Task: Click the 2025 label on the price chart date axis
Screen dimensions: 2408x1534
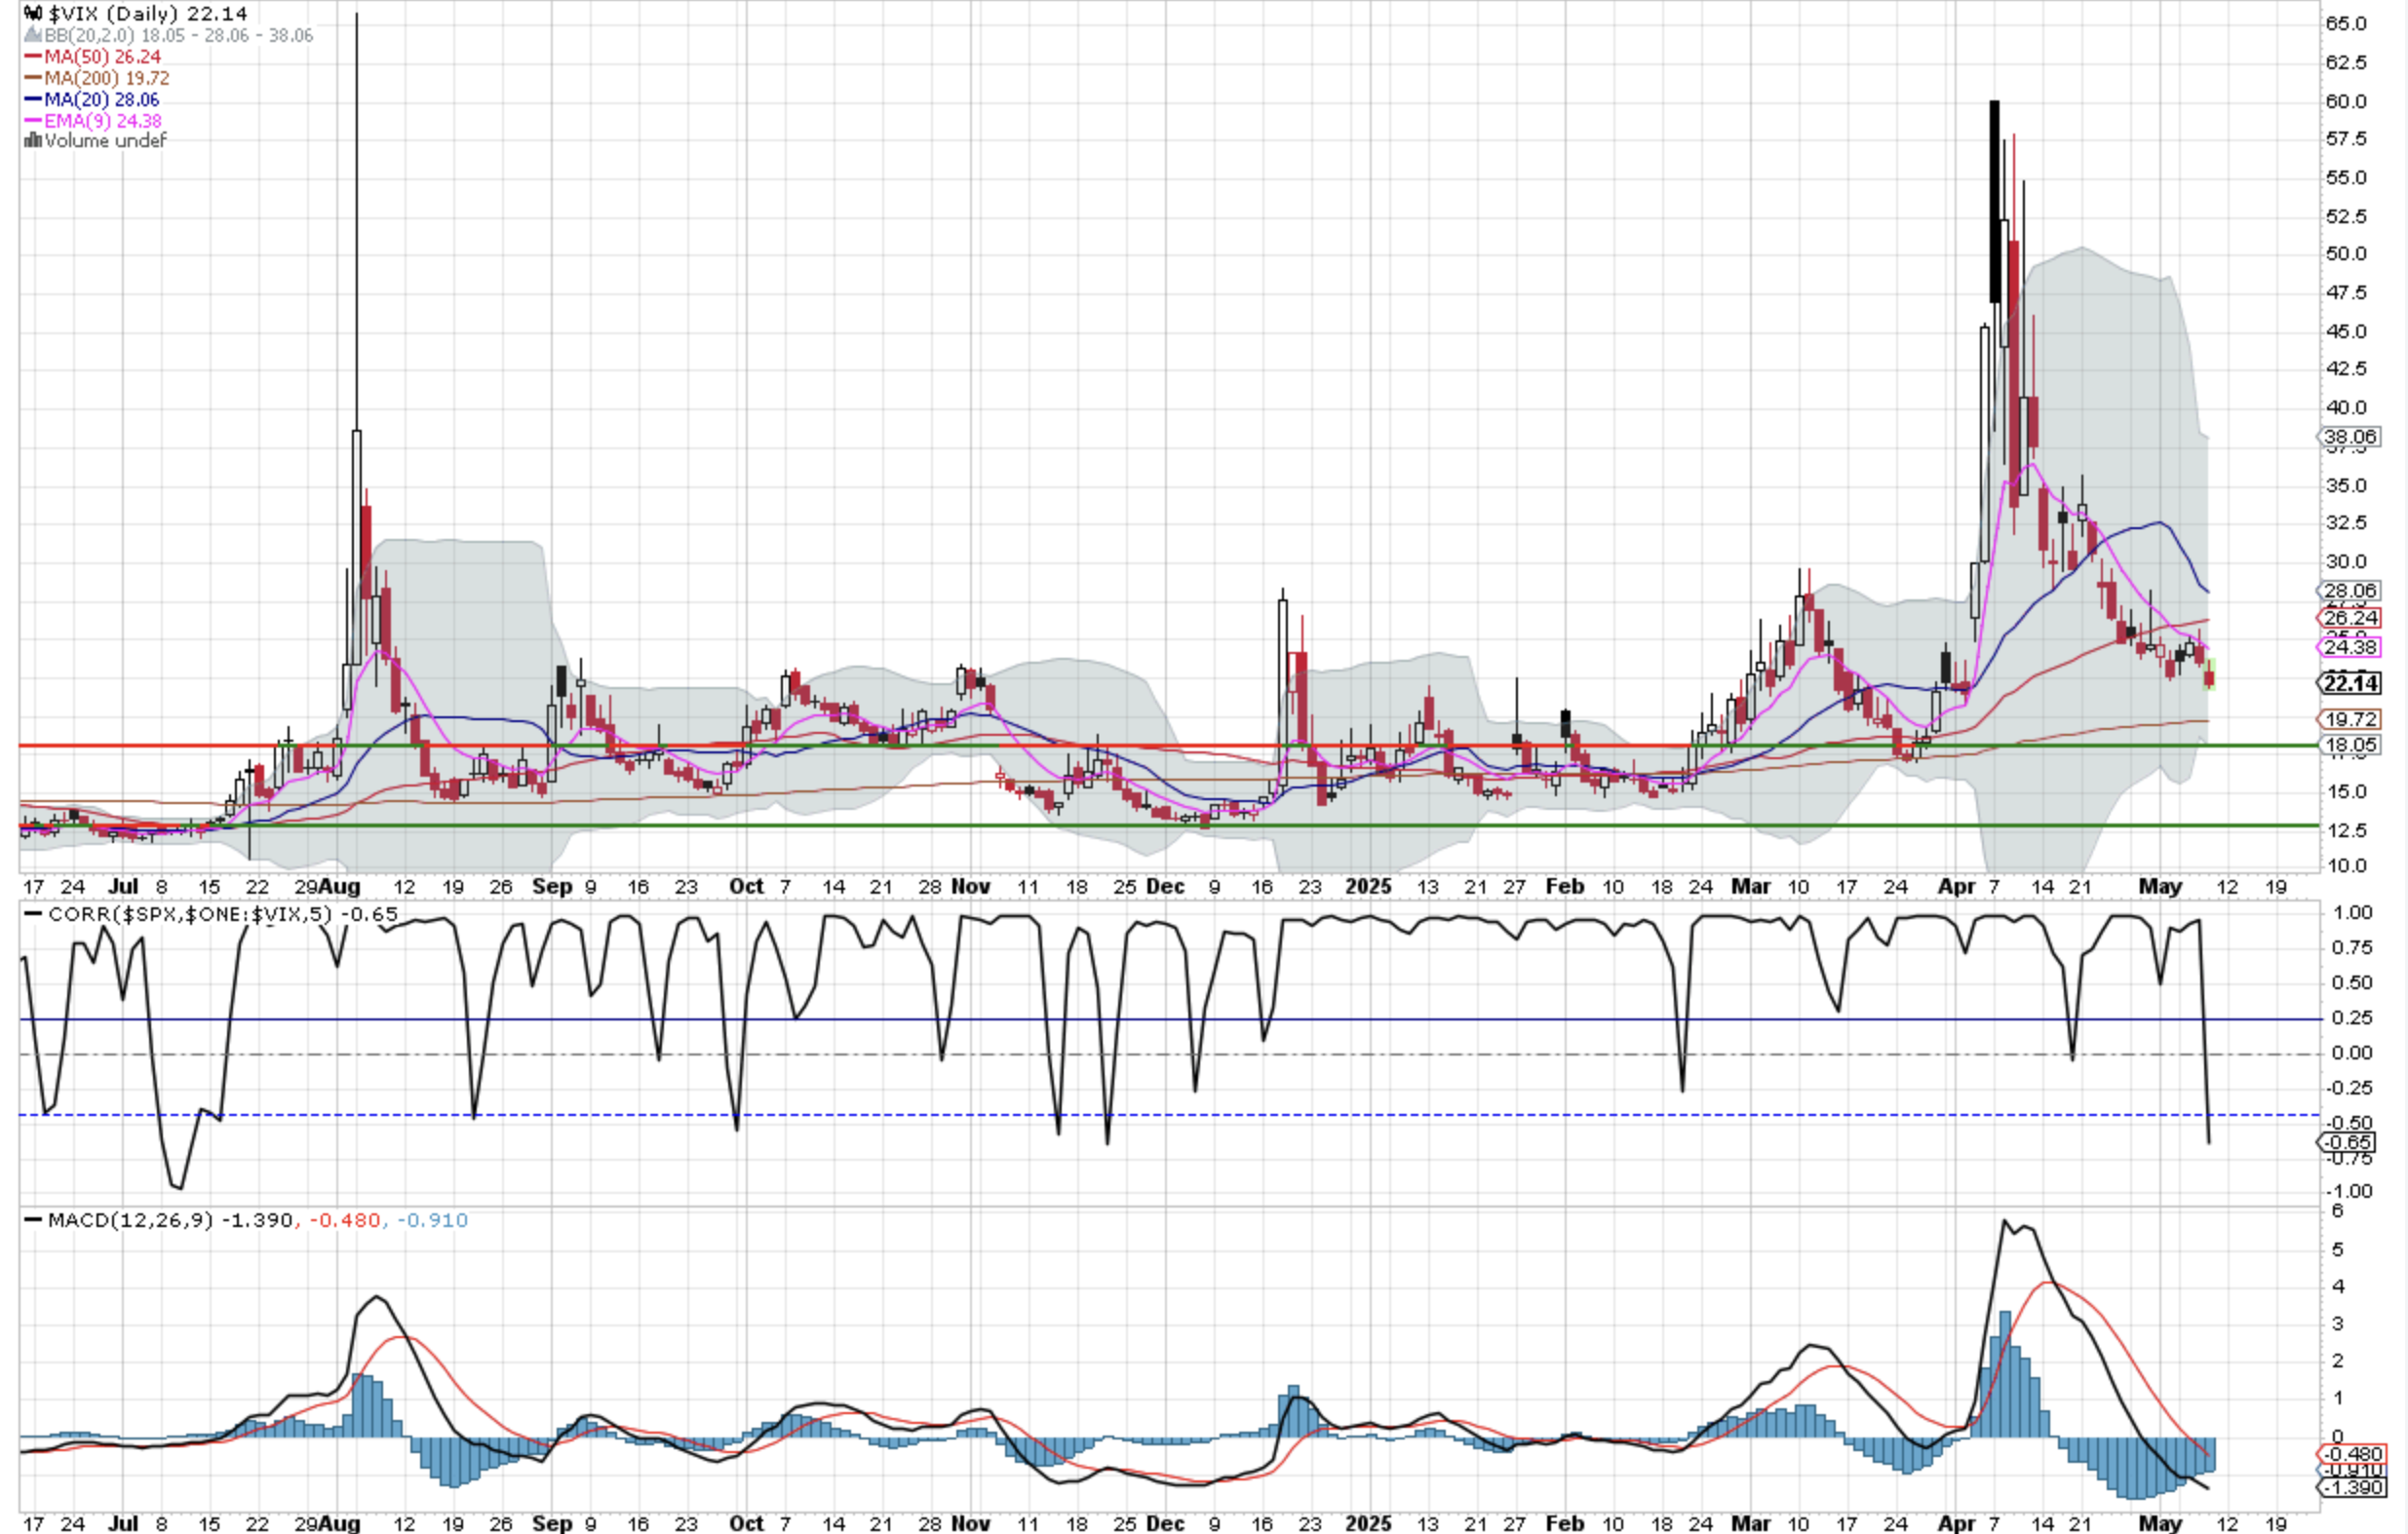Action: tap(1368, 886)
